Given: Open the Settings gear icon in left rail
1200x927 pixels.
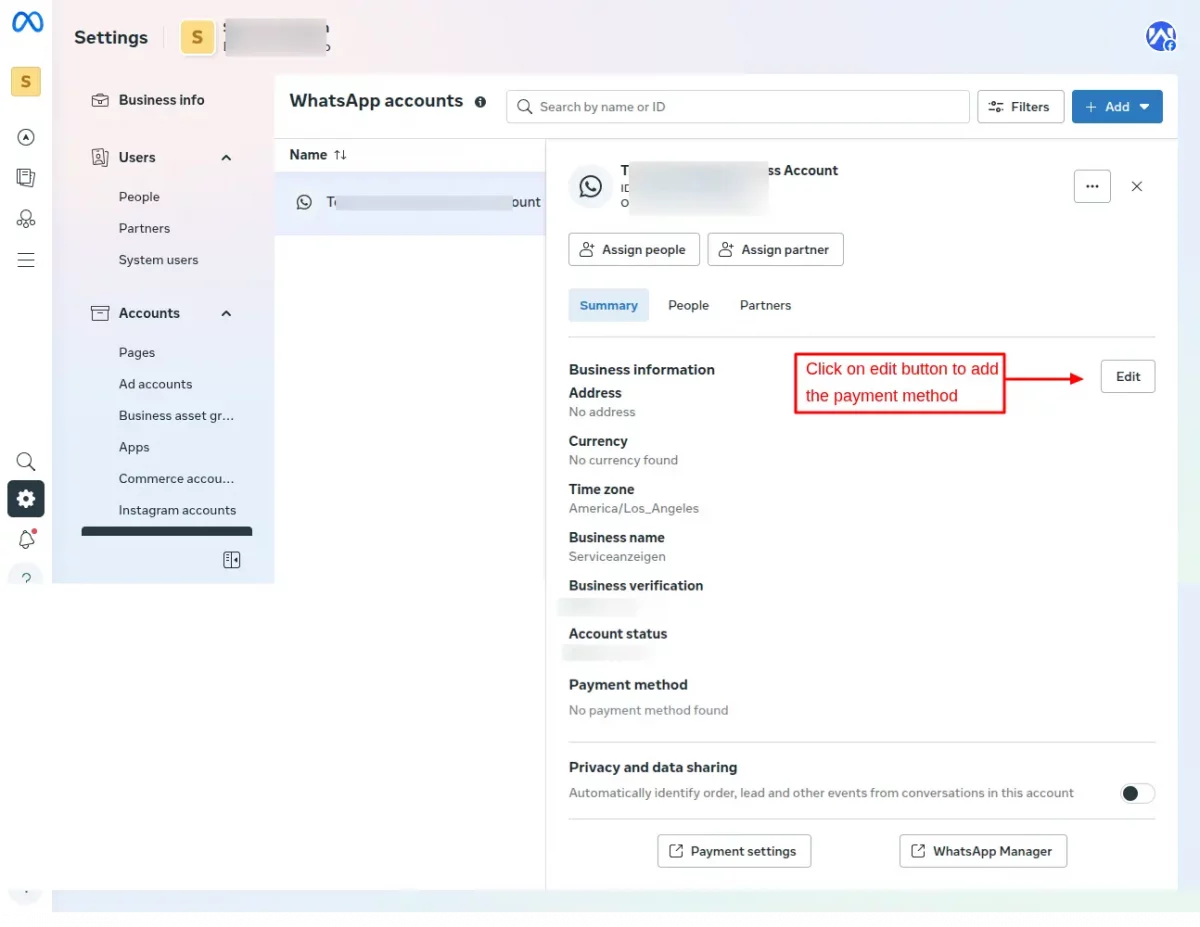Looking at the screenshot, I should [x=26, y=498].
